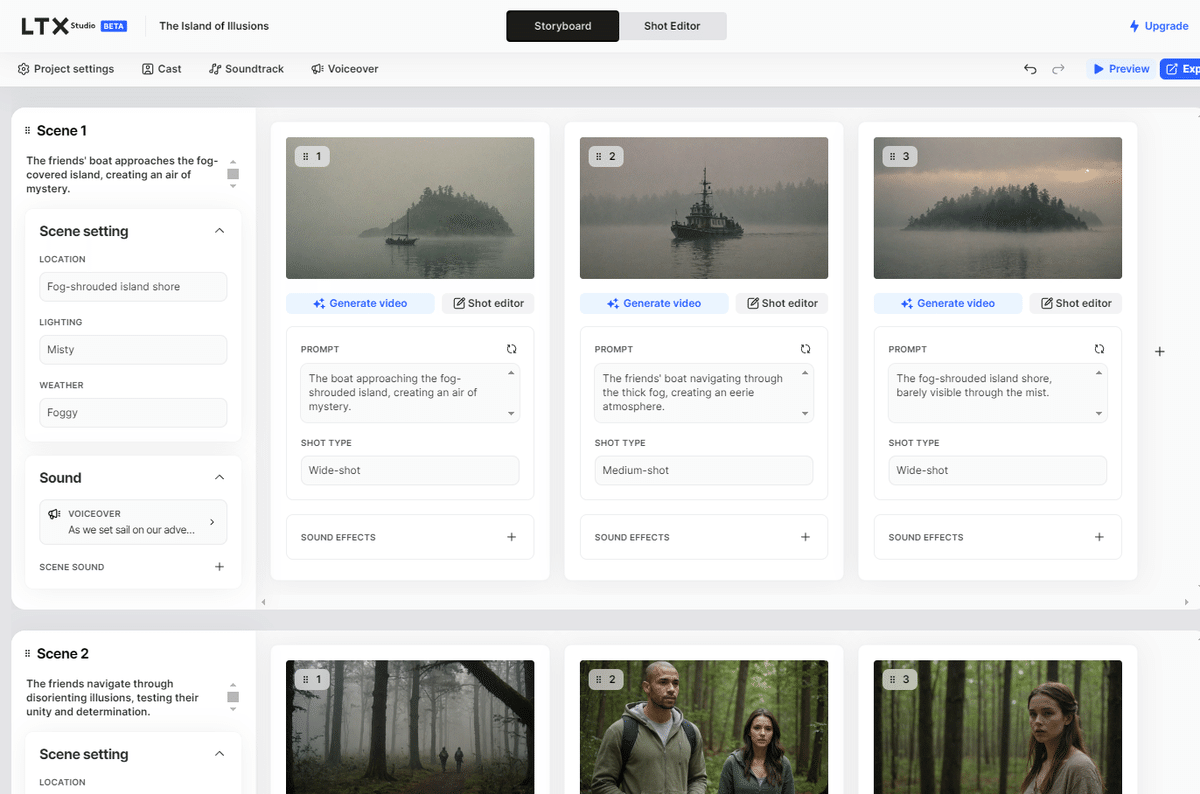
Task: Regenerate prompt for shot 1 of Scene 1
Action: [x=512, y=349]
